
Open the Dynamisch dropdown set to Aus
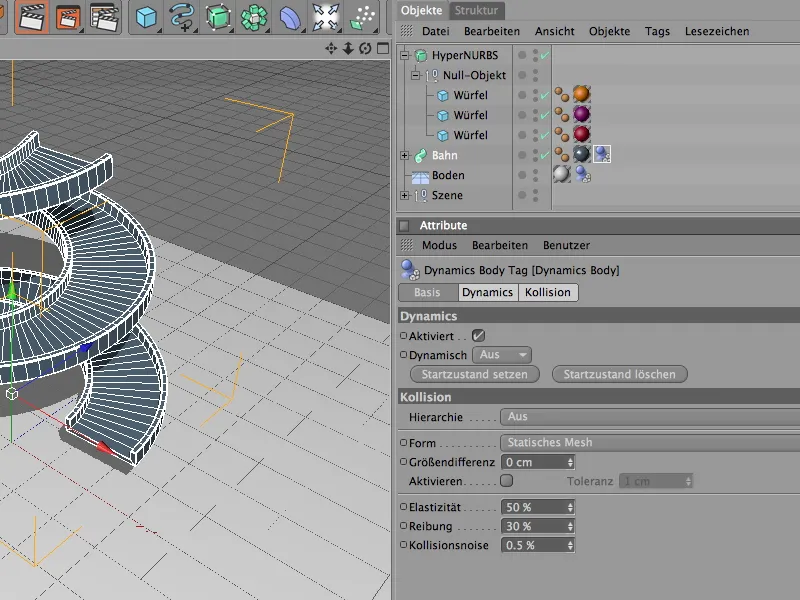pos(502,356)
